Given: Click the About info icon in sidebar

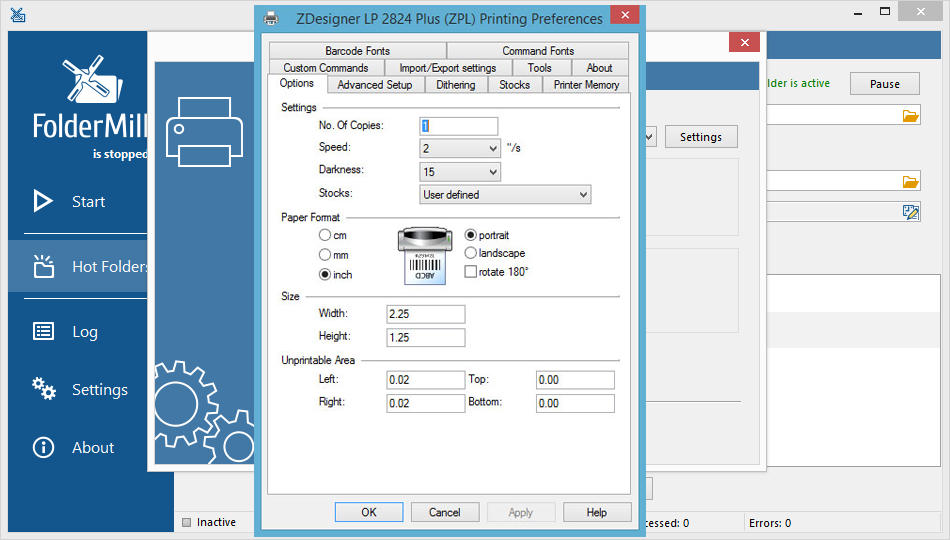Looking at the screenshot, I should 43,447.
